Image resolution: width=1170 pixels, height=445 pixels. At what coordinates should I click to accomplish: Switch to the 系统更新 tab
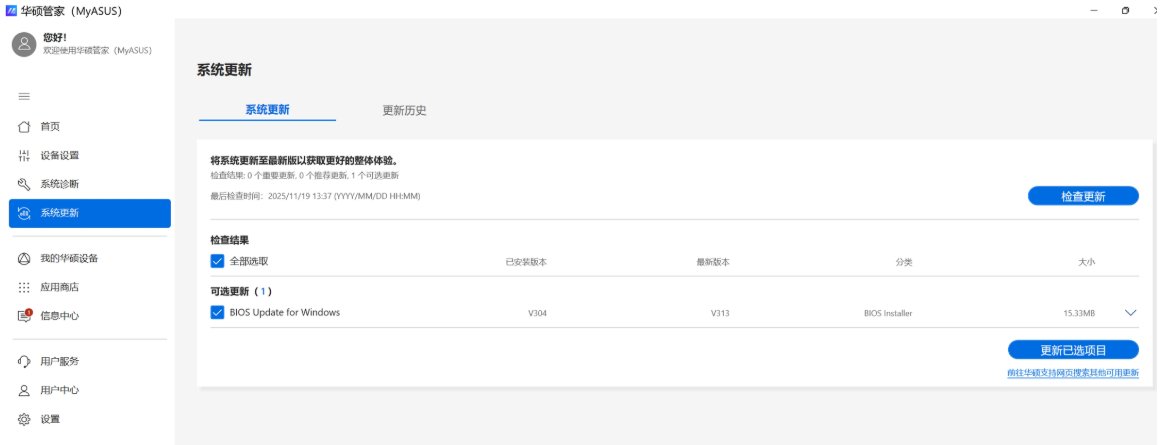[267, 110]
